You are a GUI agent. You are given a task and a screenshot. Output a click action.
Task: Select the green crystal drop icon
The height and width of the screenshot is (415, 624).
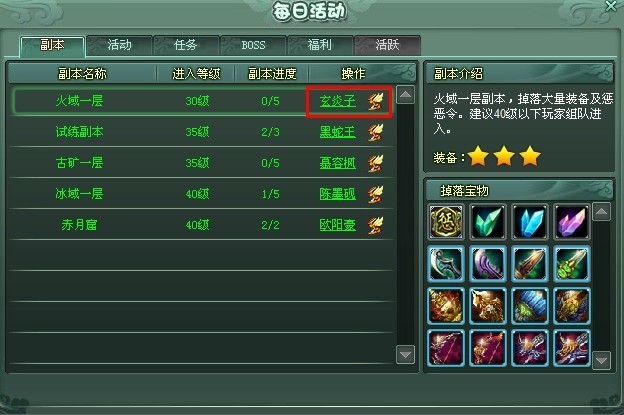[488, 222]
